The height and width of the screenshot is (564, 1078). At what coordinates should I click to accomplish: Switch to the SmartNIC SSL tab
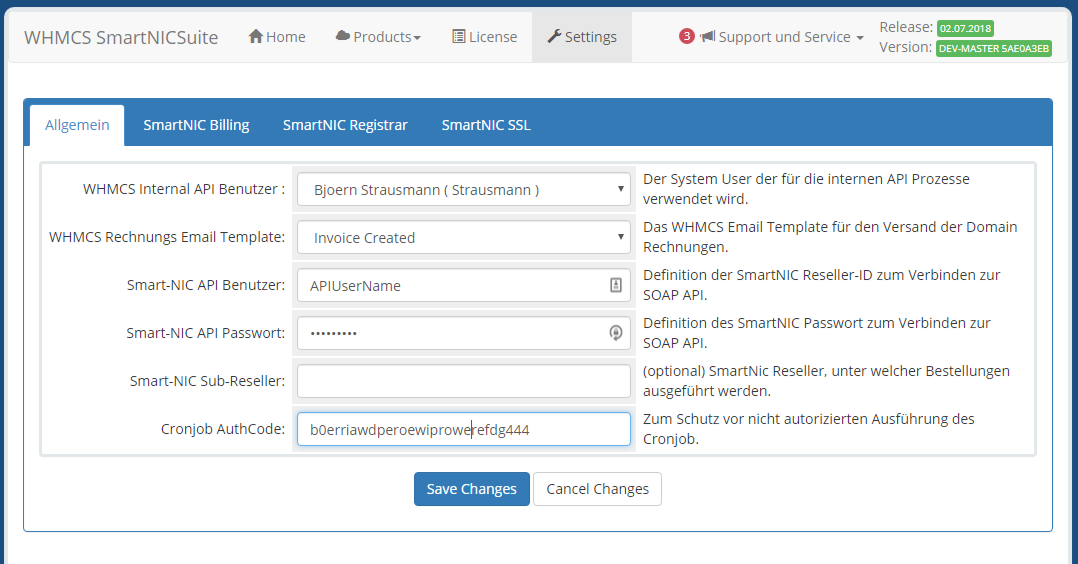486,125
